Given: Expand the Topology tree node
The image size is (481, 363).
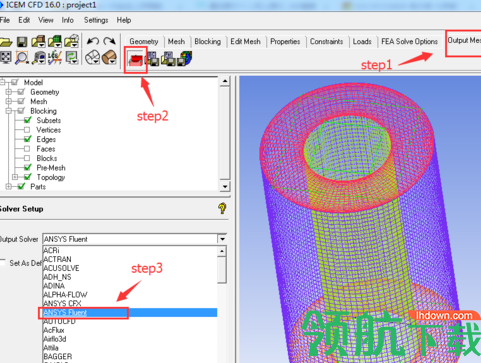Looking at the screenshot, I should (x=15, y=177).
